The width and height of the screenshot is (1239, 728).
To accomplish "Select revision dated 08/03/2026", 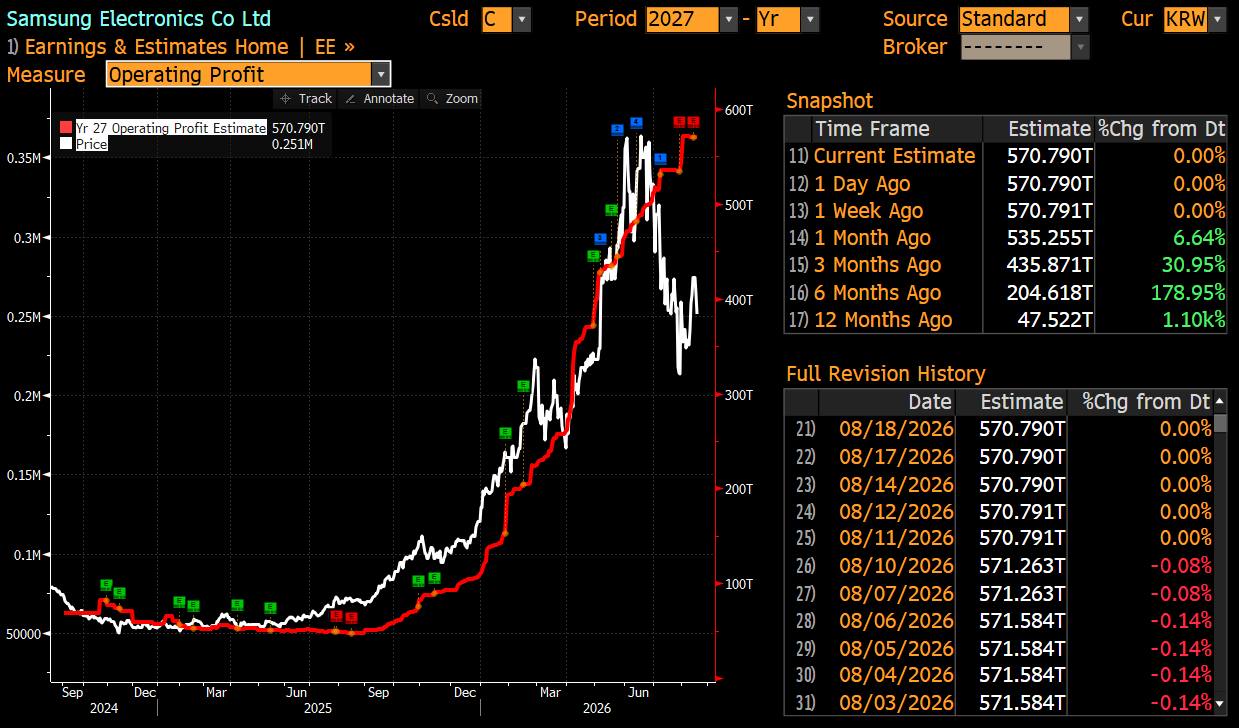I will (998, 702).
